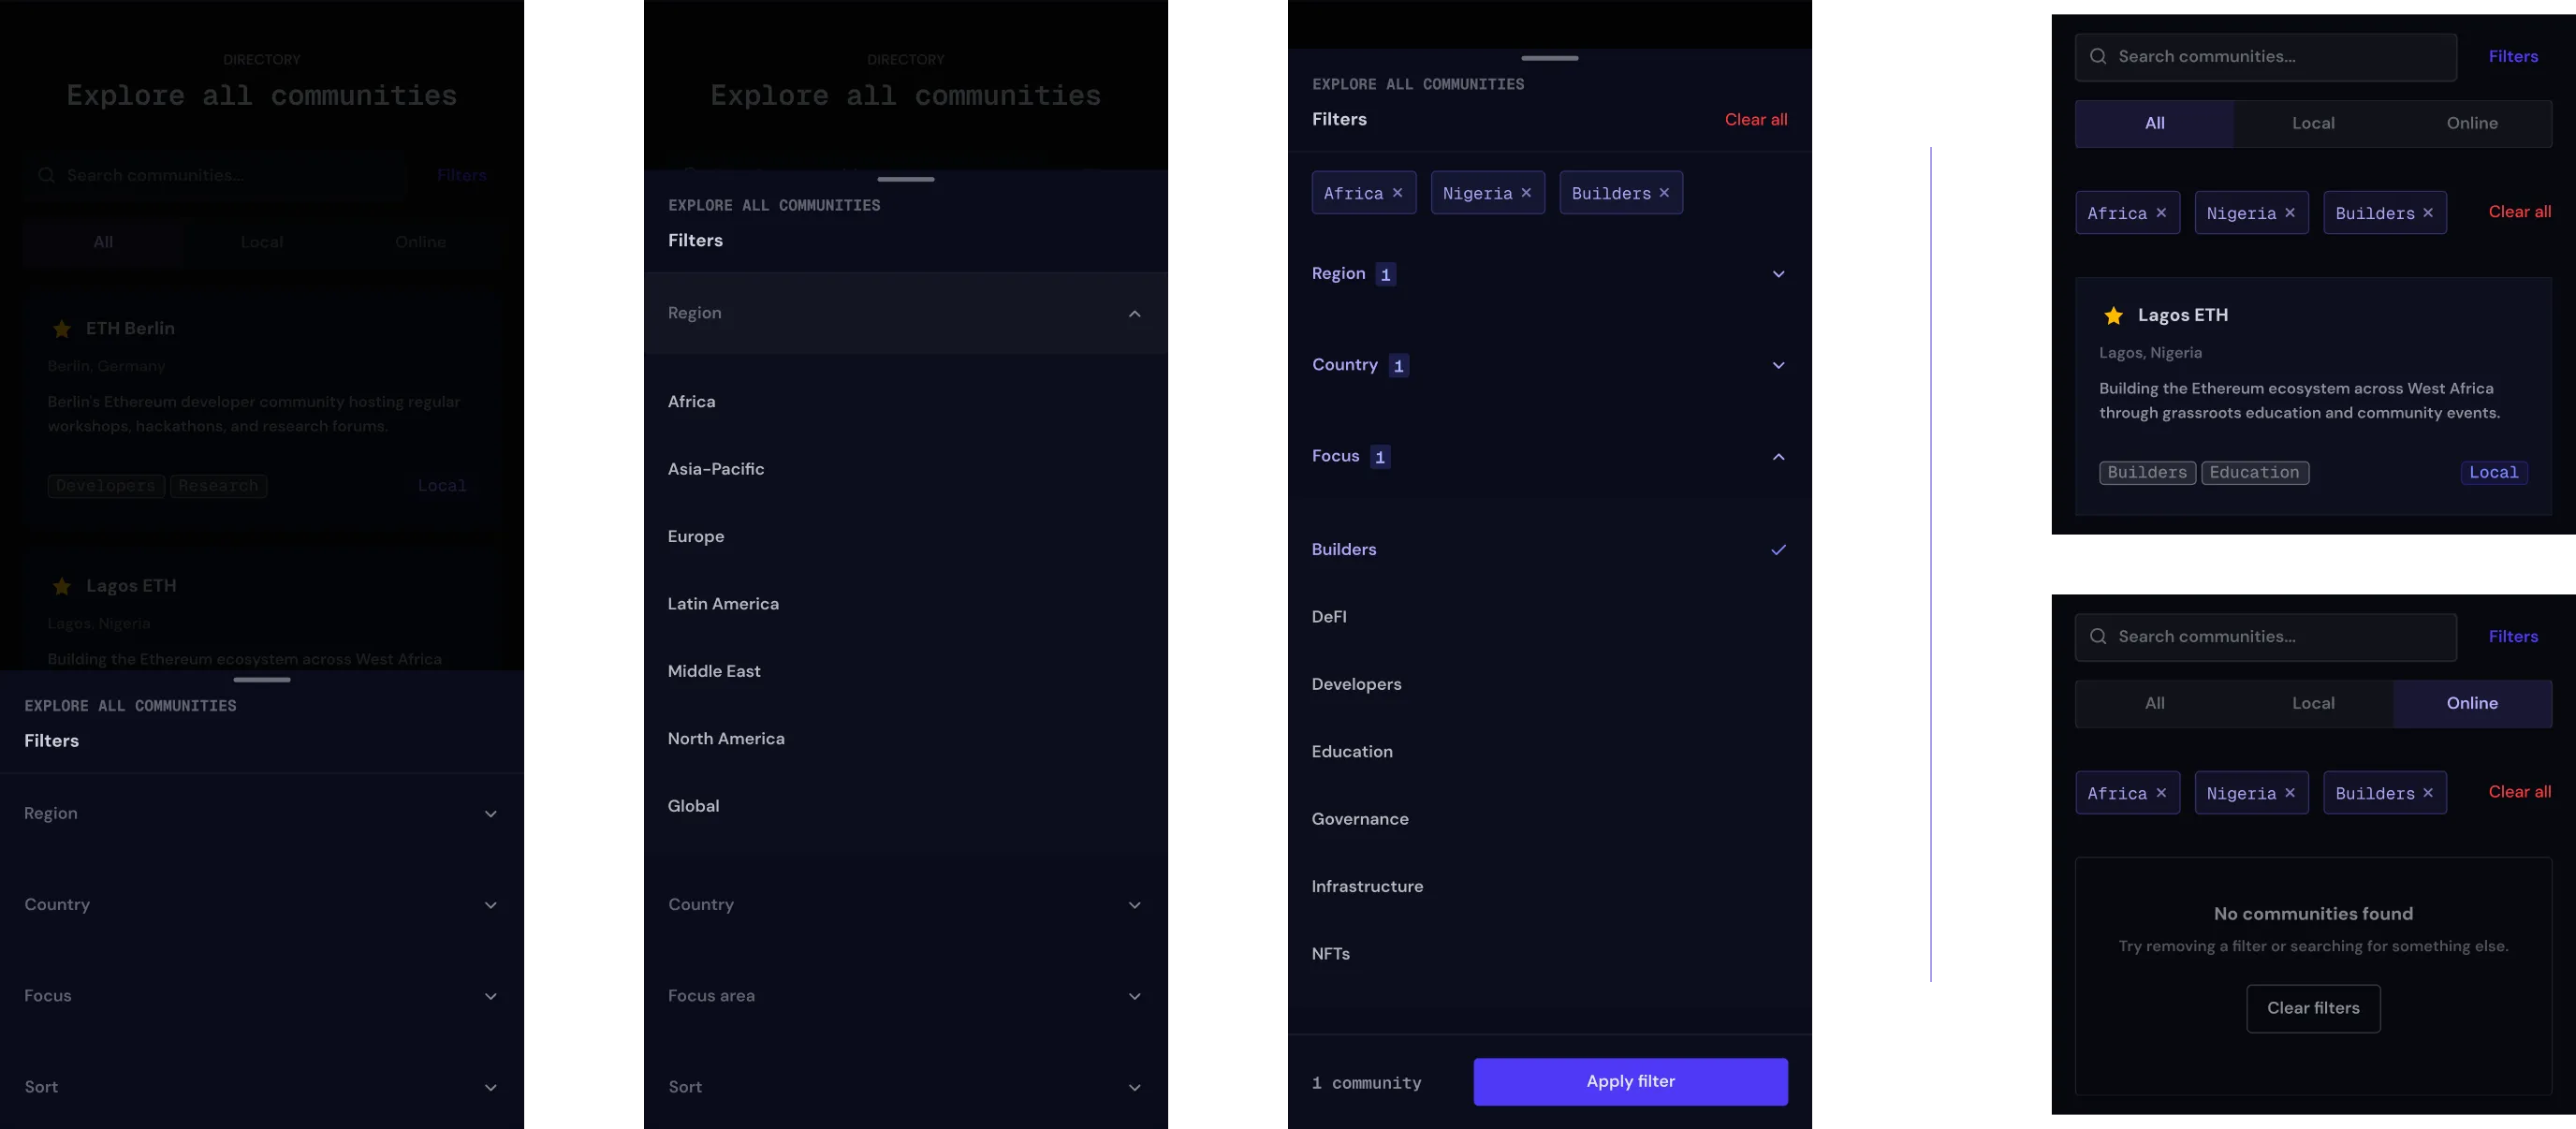Click the search icon in the panel with the Online tab selected

coord(2098,637)
